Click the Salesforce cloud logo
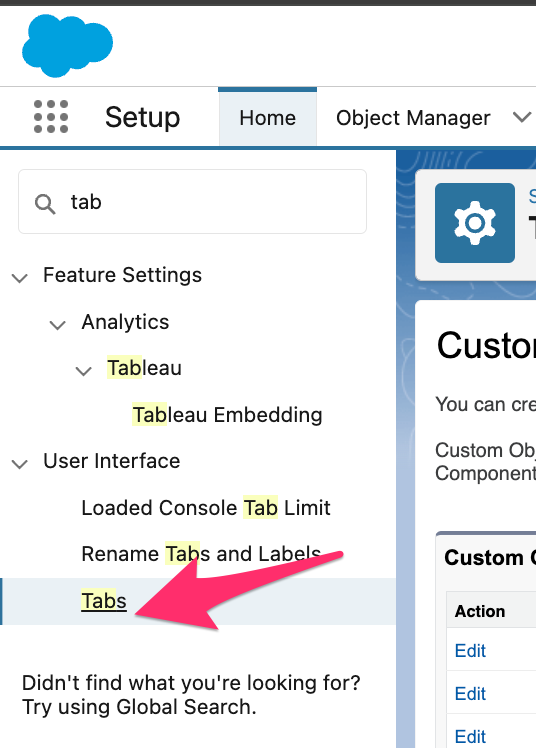This screenshot has width=536, height=748. click(67, 45)
